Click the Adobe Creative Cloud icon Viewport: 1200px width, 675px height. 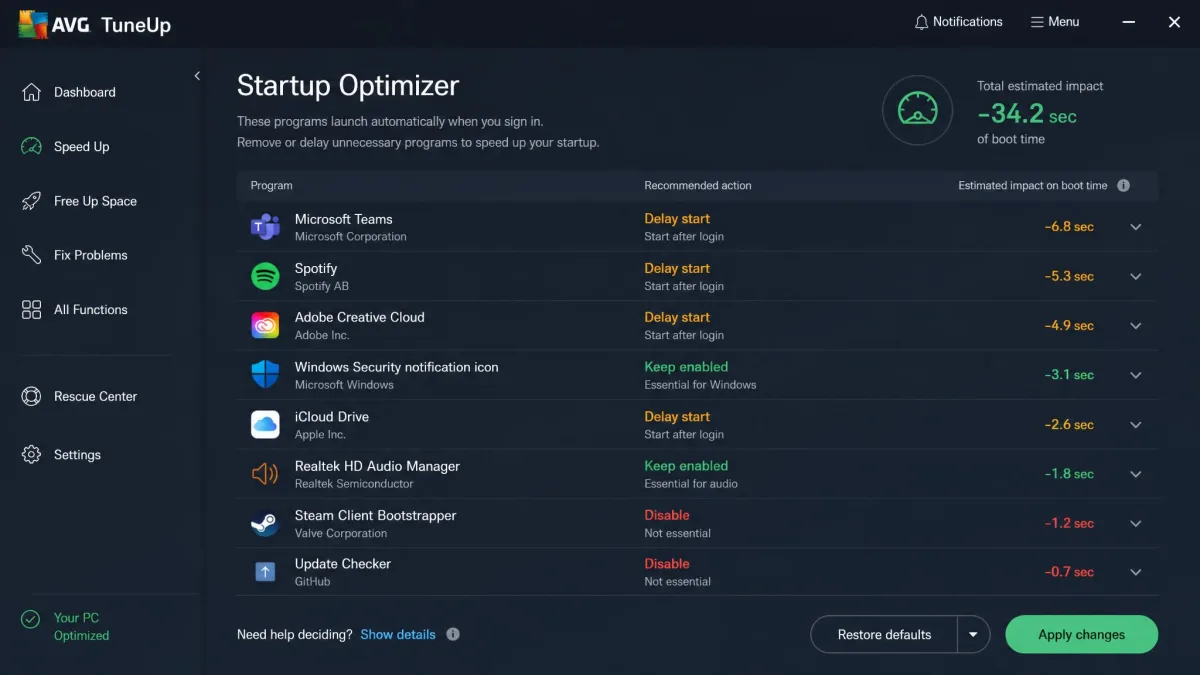click(265, 325)
